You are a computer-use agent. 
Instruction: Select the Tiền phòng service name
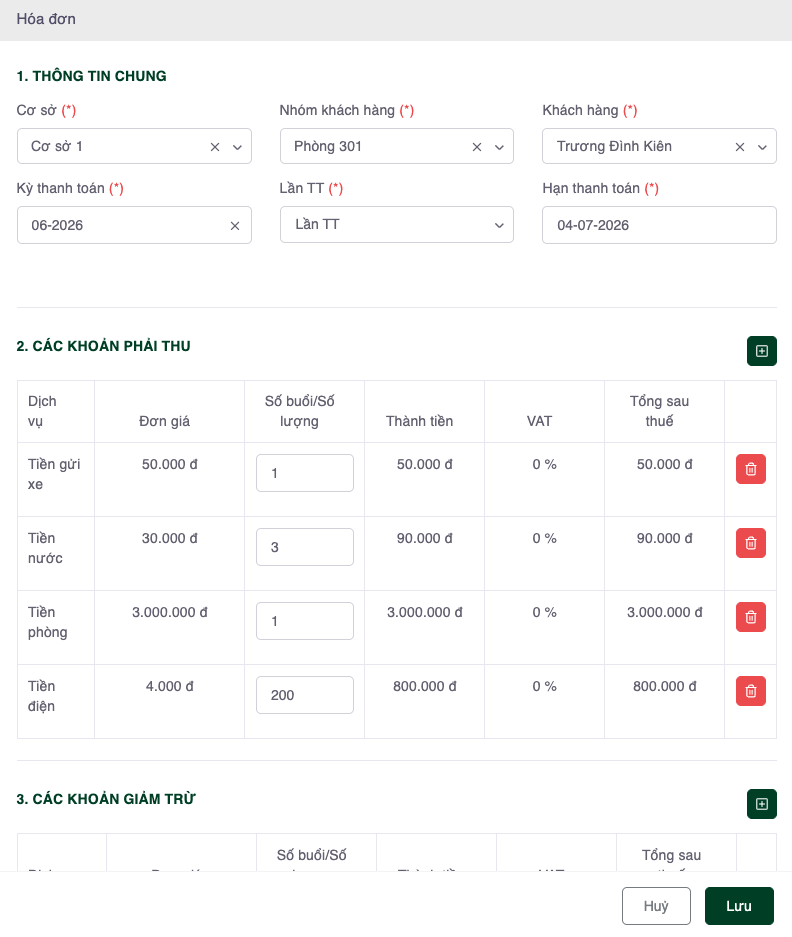[47, 622]
